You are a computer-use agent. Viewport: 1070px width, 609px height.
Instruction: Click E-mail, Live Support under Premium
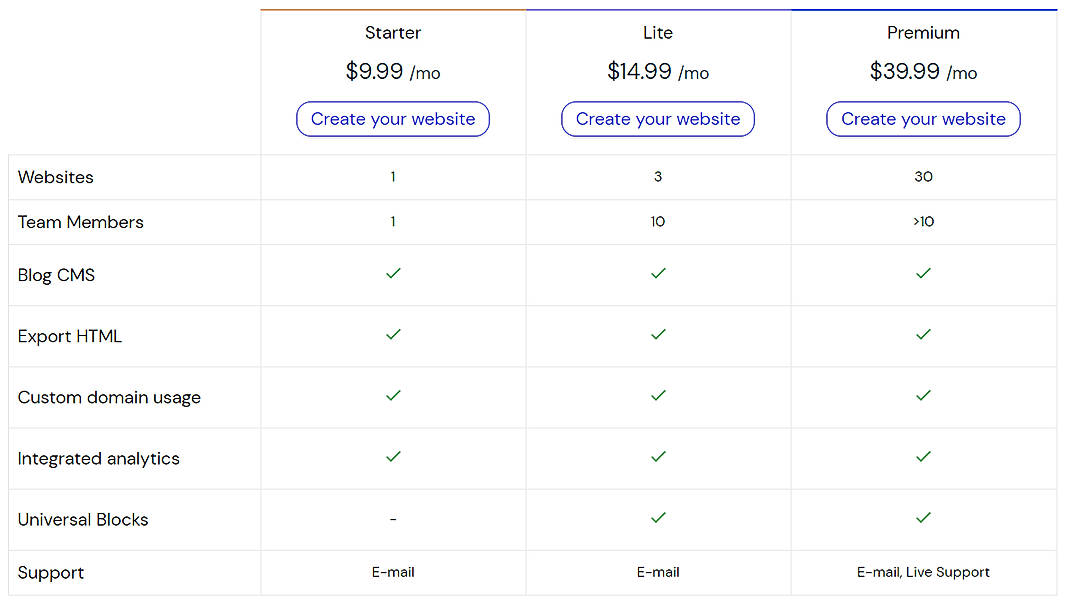click(923, 572)
